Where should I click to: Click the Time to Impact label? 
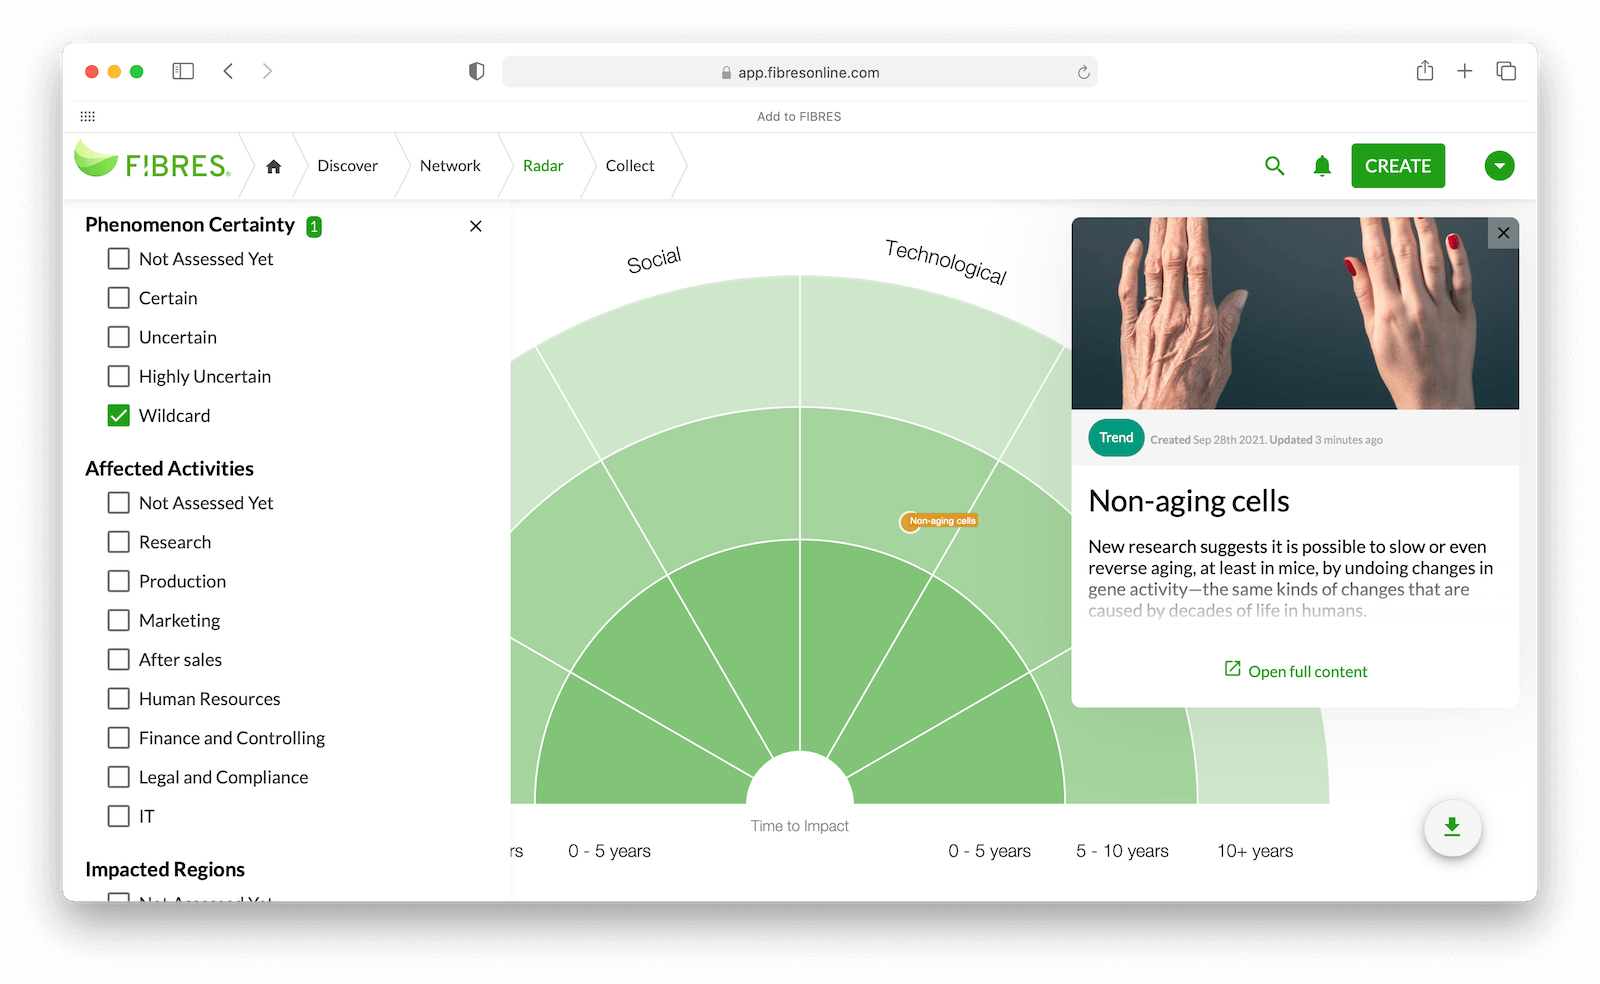pyautogui.click(x=800, y=826)
